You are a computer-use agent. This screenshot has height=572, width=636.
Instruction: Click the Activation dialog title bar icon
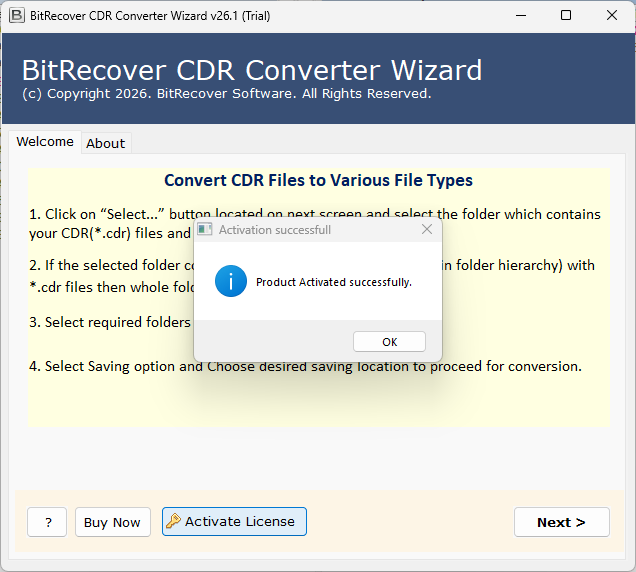coord(205,230)
